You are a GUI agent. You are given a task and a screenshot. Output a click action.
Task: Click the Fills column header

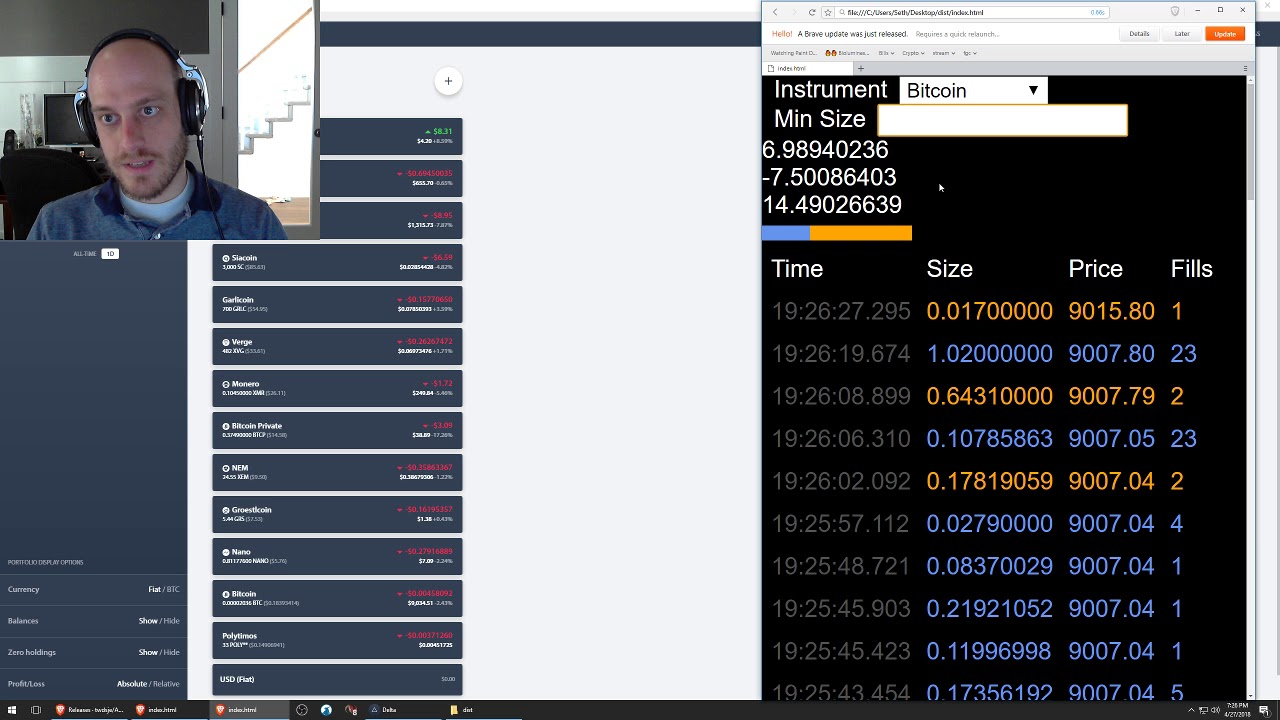(1191, 269)
